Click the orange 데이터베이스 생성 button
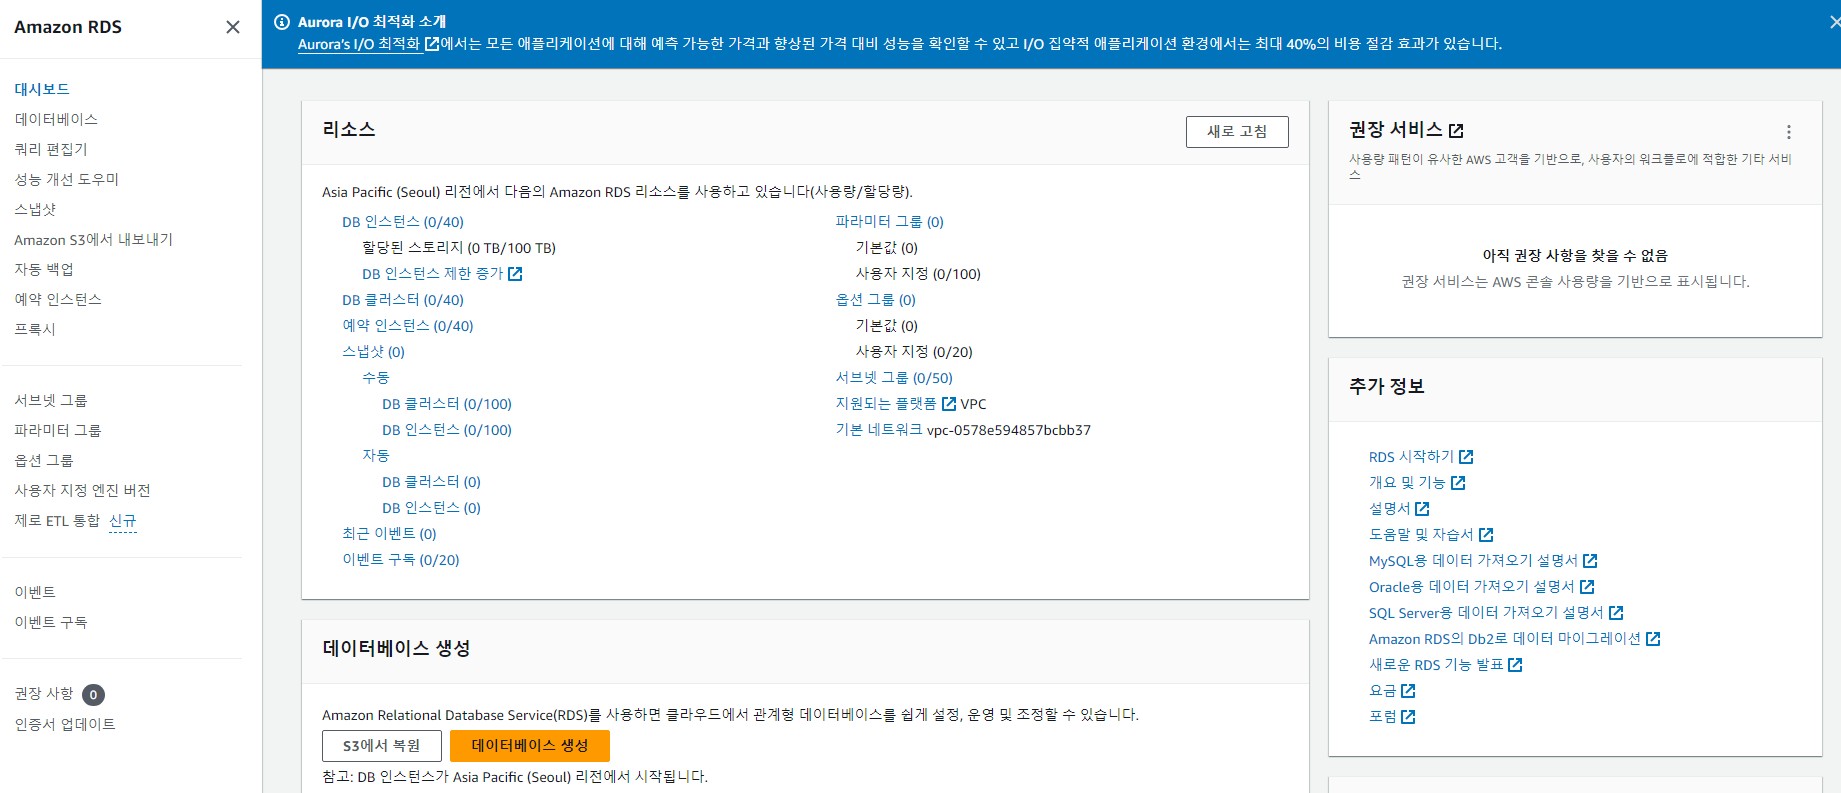The width and height of the screenshot is (1841, 793). [530, 746]
